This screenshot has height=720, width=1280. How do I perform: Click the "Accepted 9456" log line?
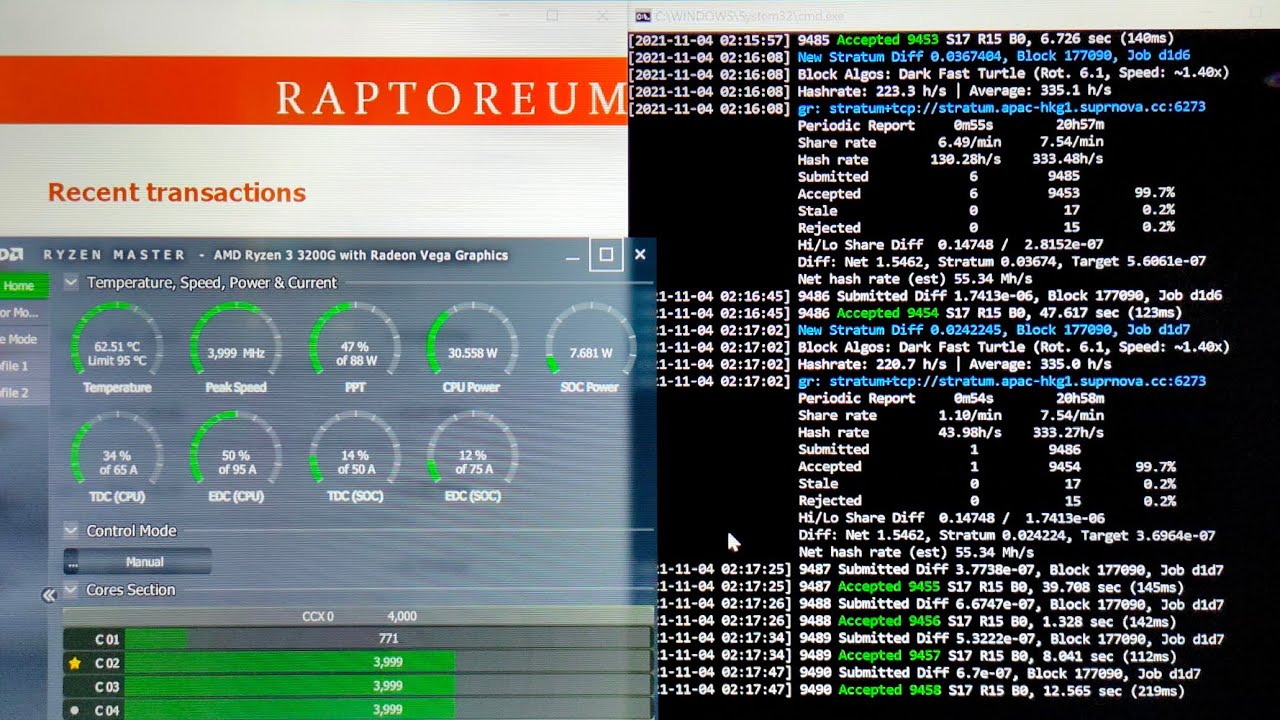point(916,621)
